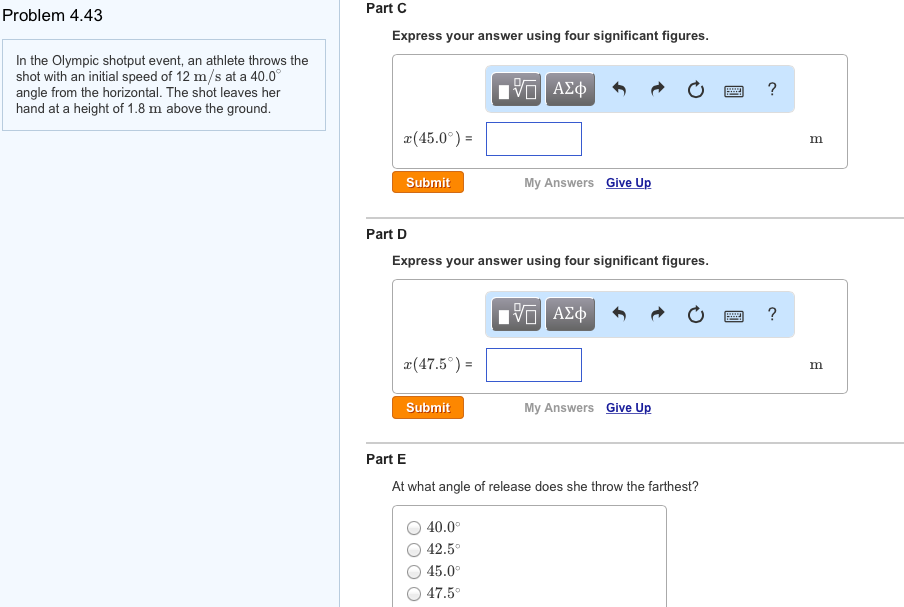This screenshot has width=904, height=607.
Task: Pick the 45.0° answer option
Action: tap(414, 572)
